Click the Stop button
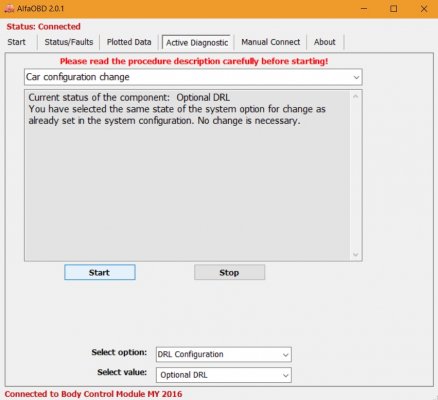The height and width of the screenshot is (400, 438). point(229,272)
